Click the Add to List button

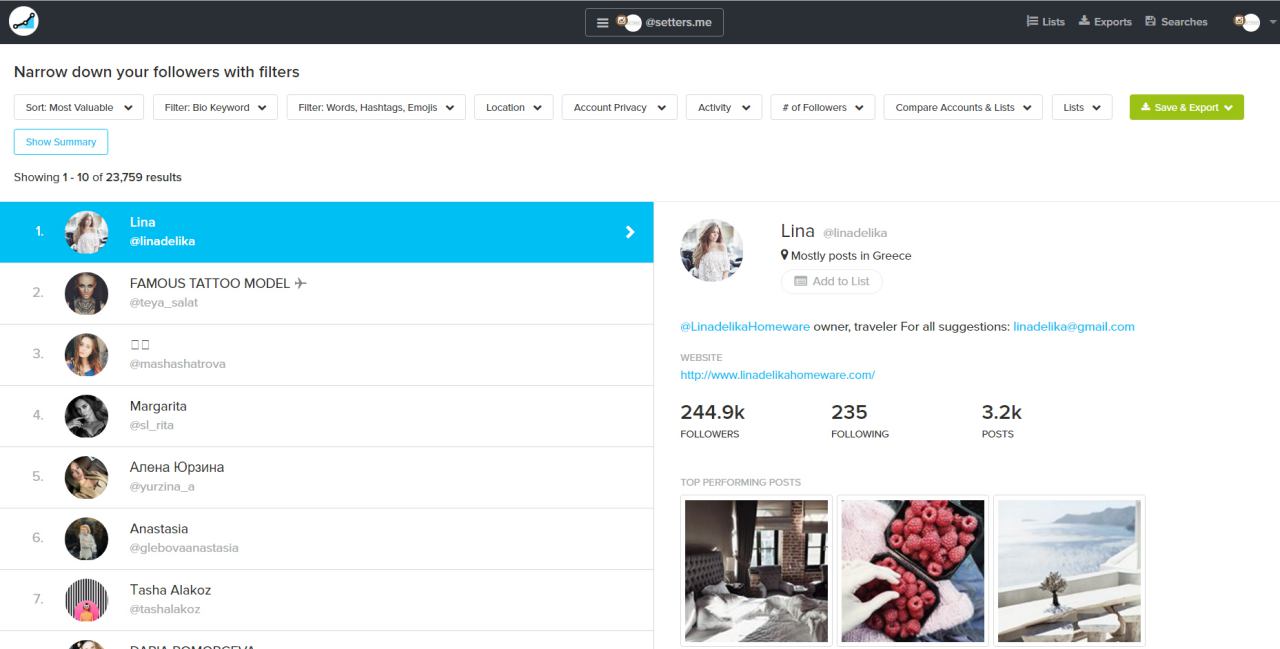click(832, 281)
